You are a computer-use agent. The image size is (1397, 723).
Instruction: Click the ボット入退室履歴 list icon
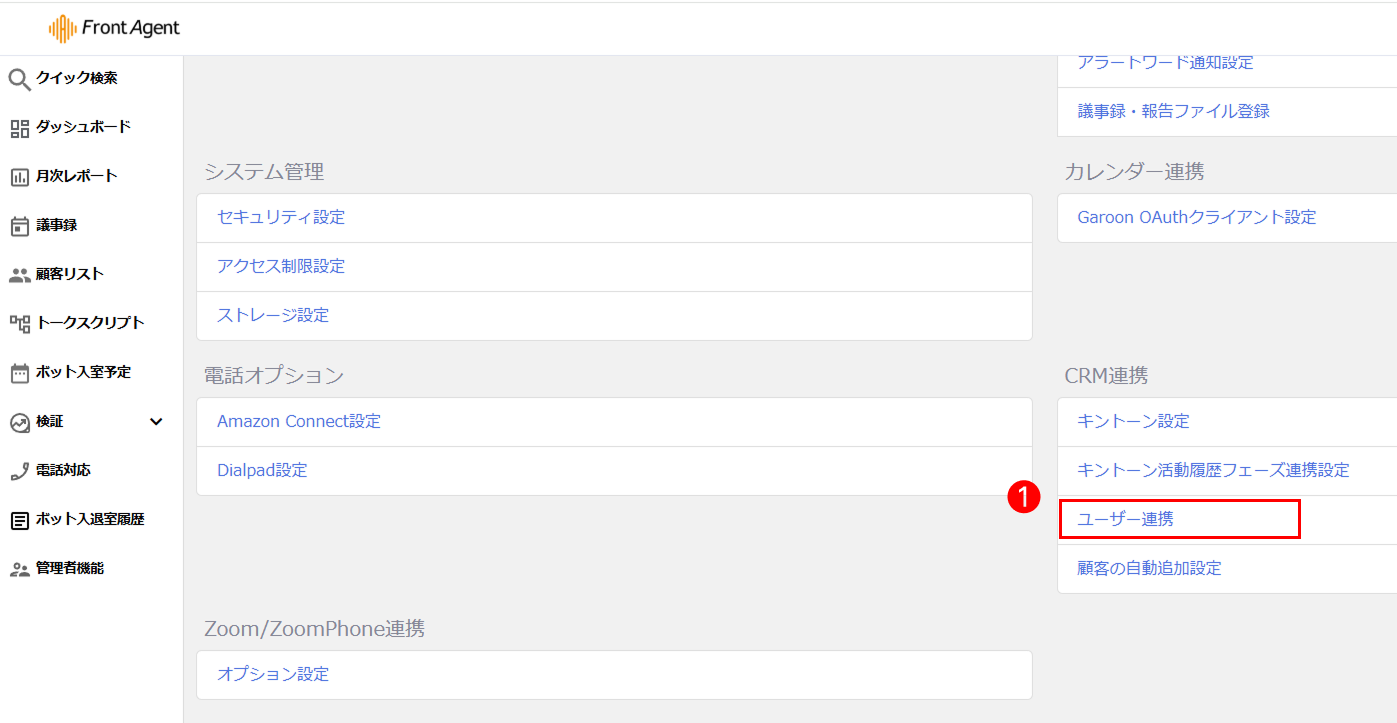pyautogui.click(x=20, y=520)
